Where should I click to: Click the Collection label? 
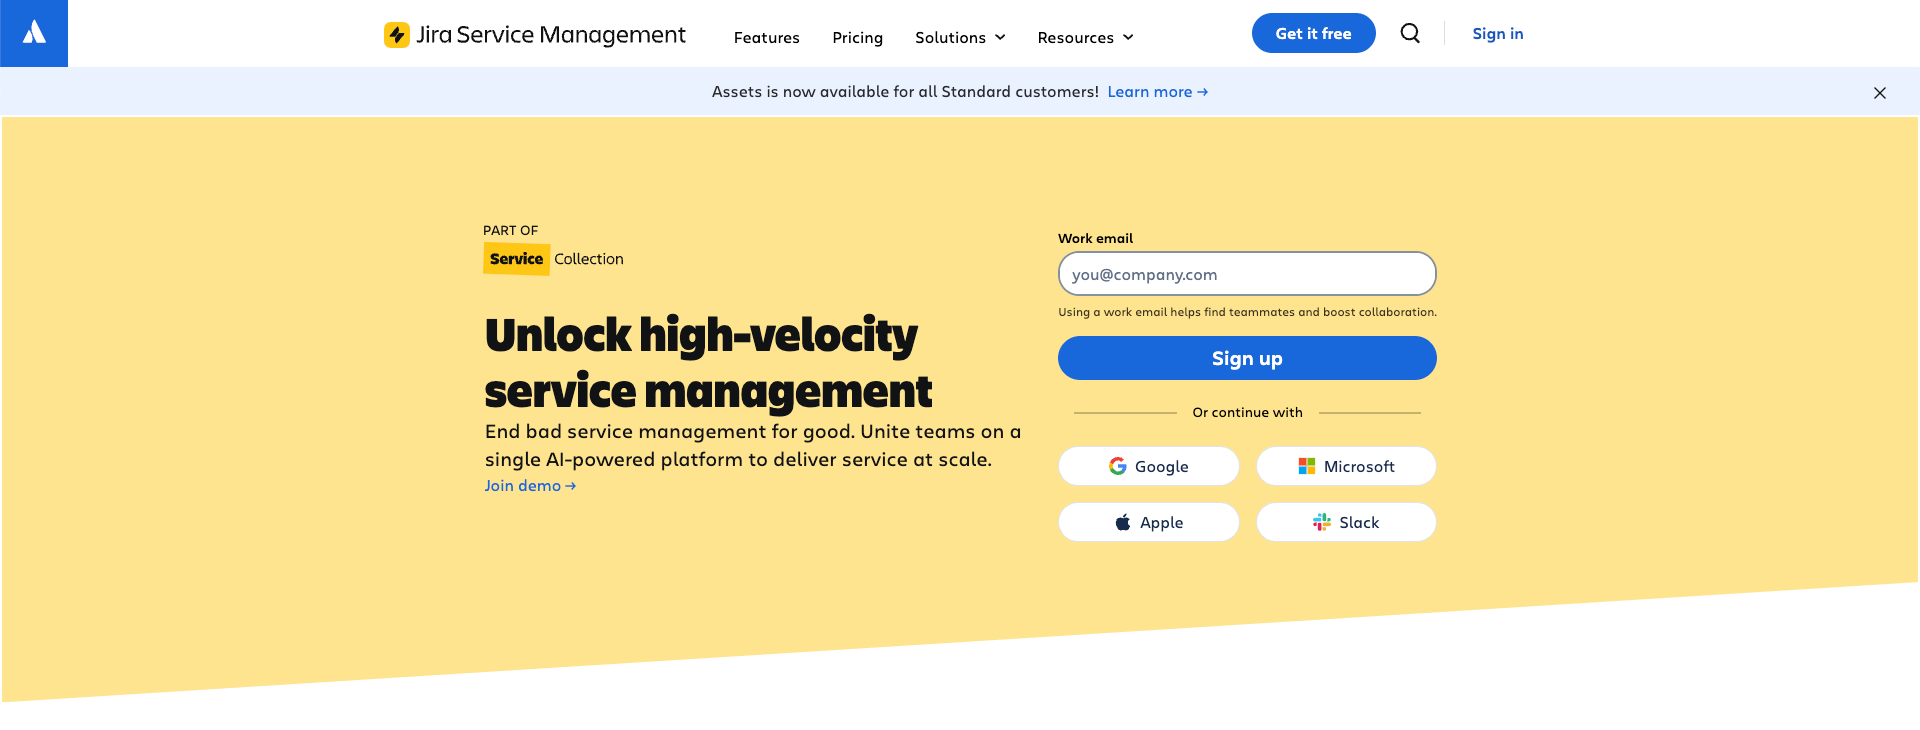589,259
